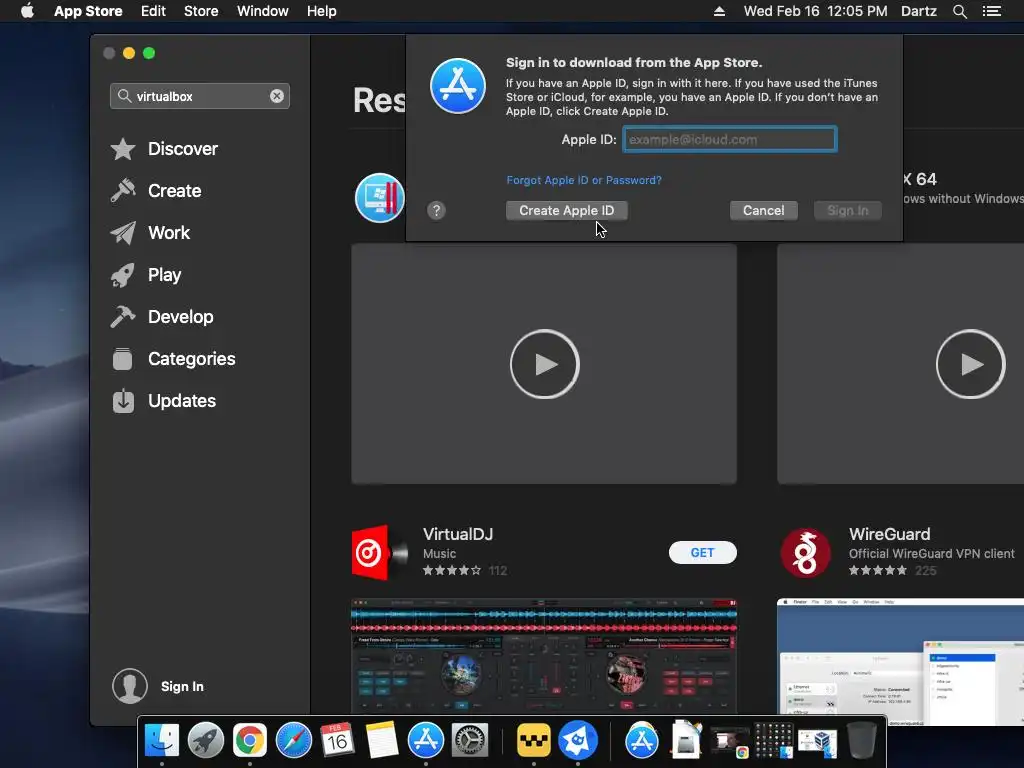This screenshot has height=768, width=1024.
Task: Open the VirtualDJ app icon
Action: (x=379, y=552)
